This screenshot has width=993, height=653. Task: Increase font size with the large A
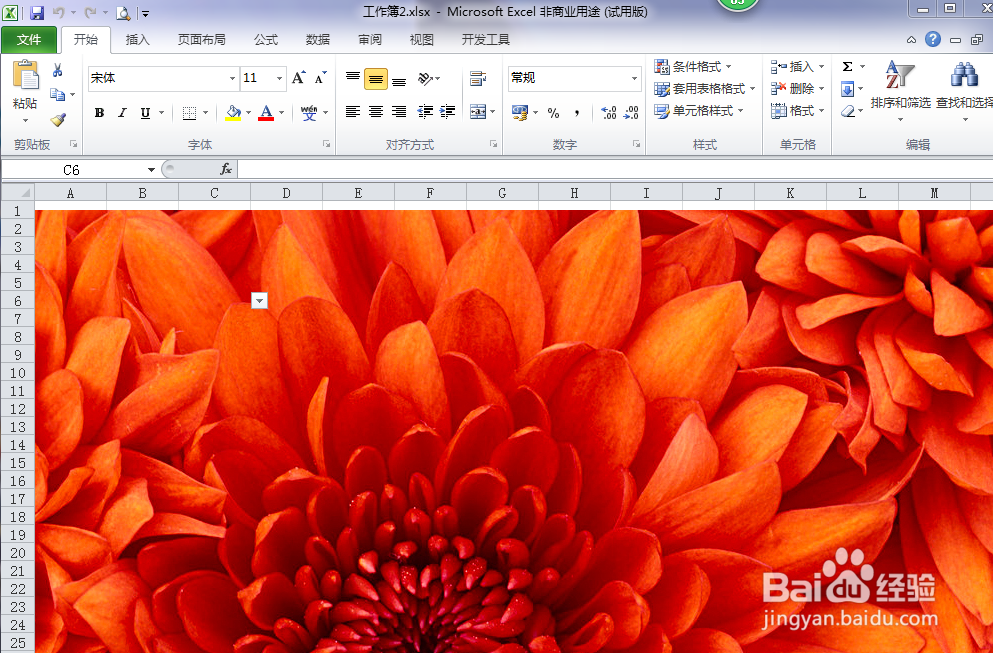(298, 78)
